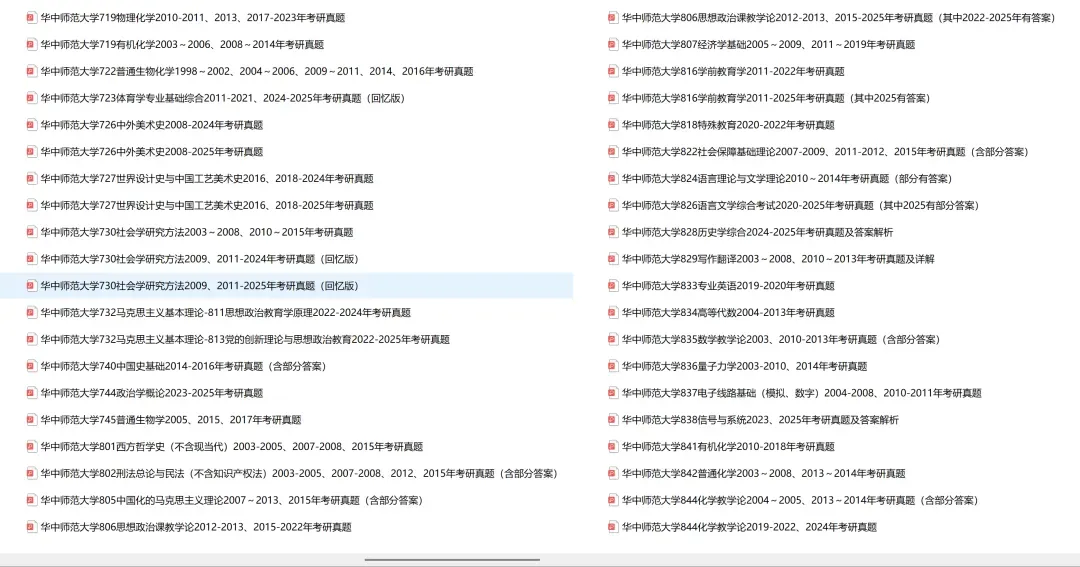Click PDF icon beside 807经济学基础 file

click(612, 45)
